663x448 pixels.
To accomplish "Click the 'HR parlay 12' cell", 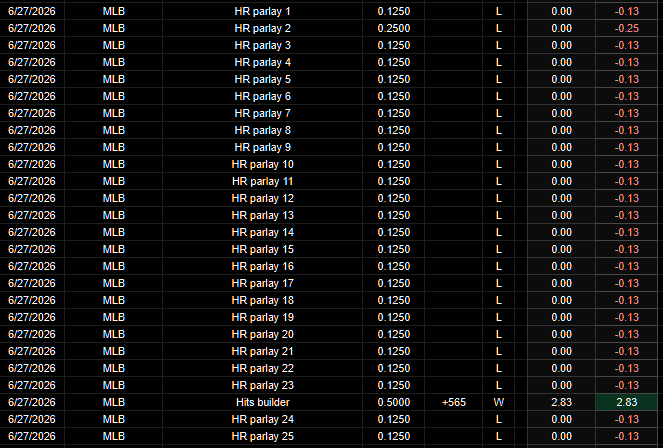I will click(262, 198).
